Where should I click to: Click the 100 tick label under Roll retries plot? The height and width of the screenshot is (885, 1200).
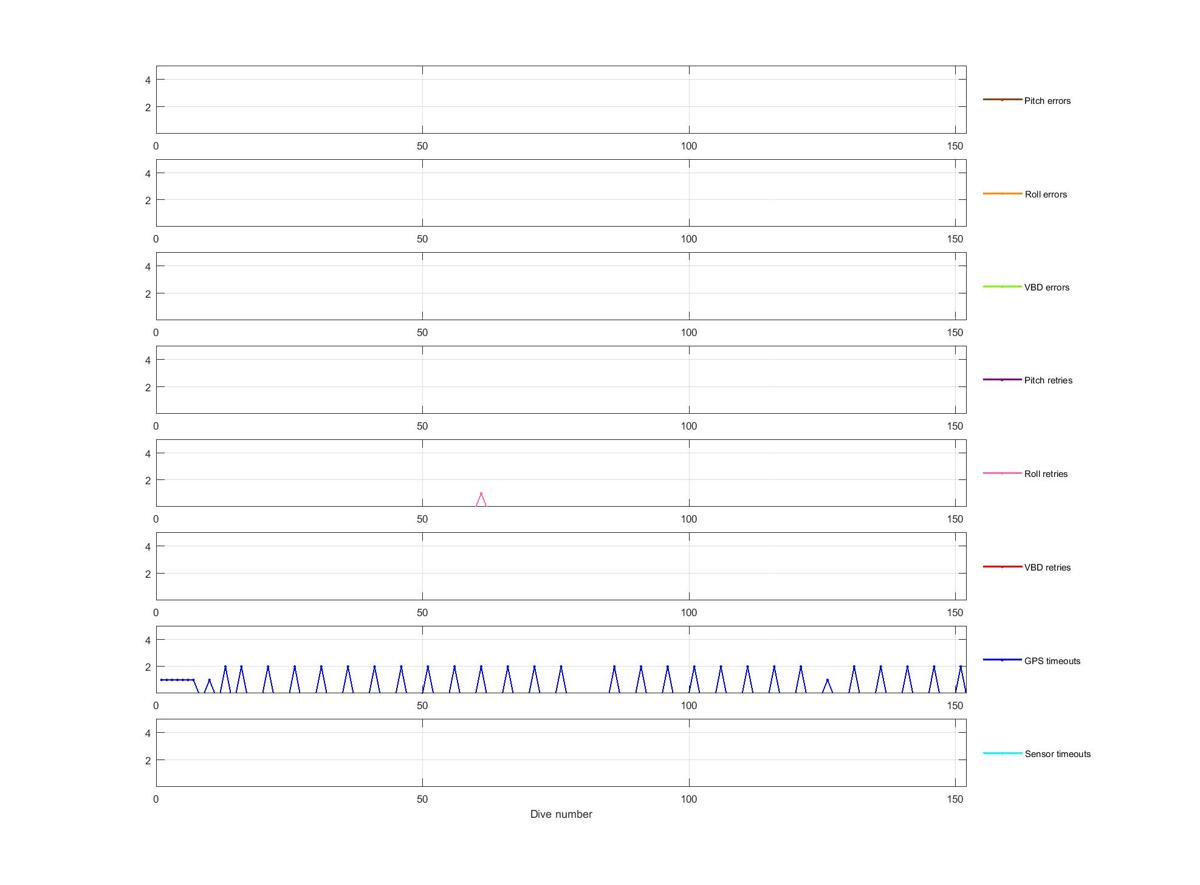point(689,519)
